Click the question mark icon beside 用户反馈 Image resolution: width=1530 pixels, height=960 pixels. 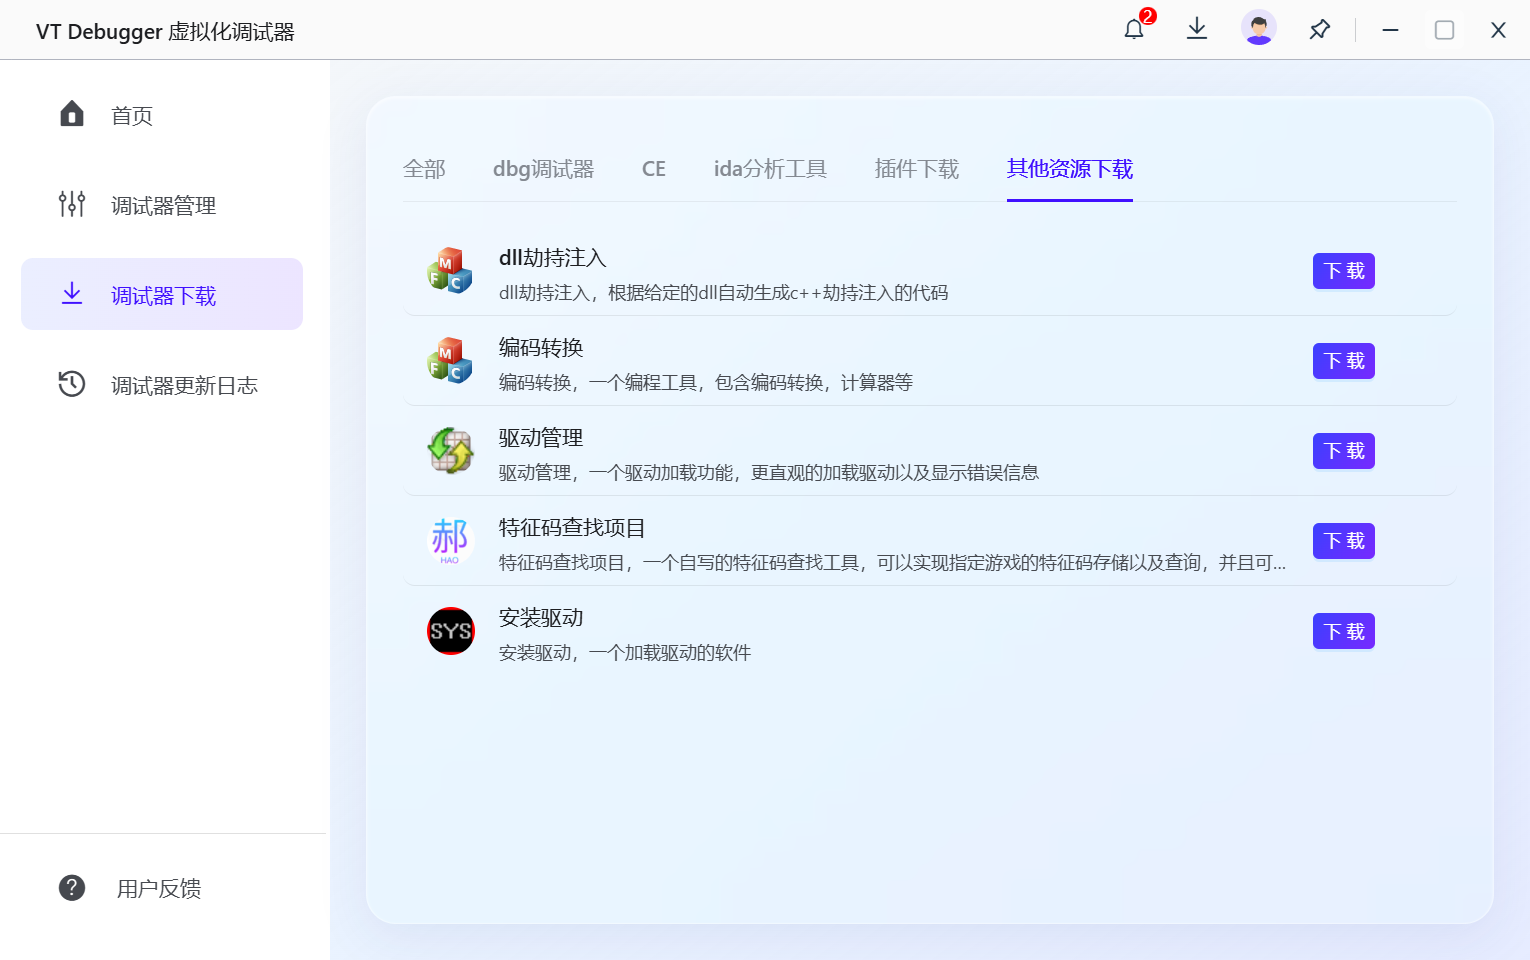72,887
